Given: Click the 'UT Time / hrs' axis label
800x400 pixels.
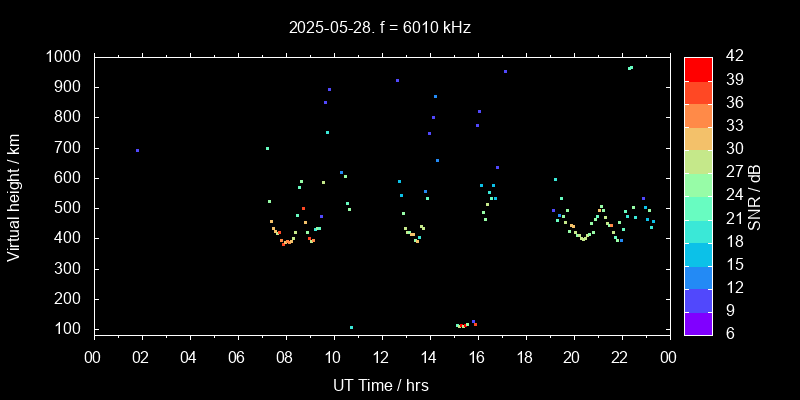Looking at the screenshot, I should (381, 385).
